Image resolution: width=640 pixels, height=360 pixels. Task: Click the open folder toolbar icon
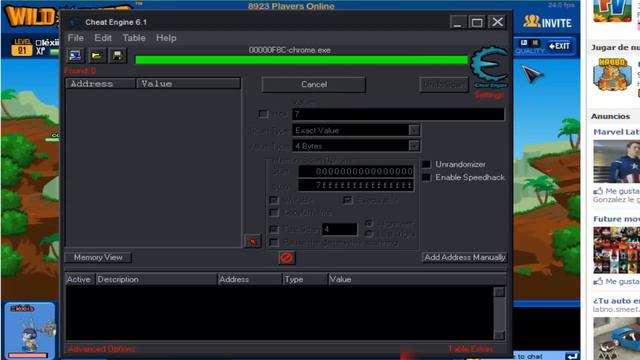(97, 56)
